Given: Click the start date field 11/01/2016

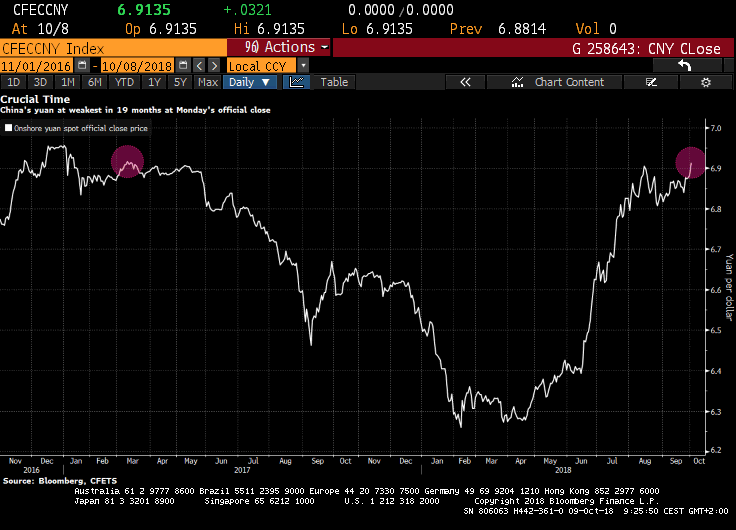Looking at the screenshot, I should pos(37,66).
